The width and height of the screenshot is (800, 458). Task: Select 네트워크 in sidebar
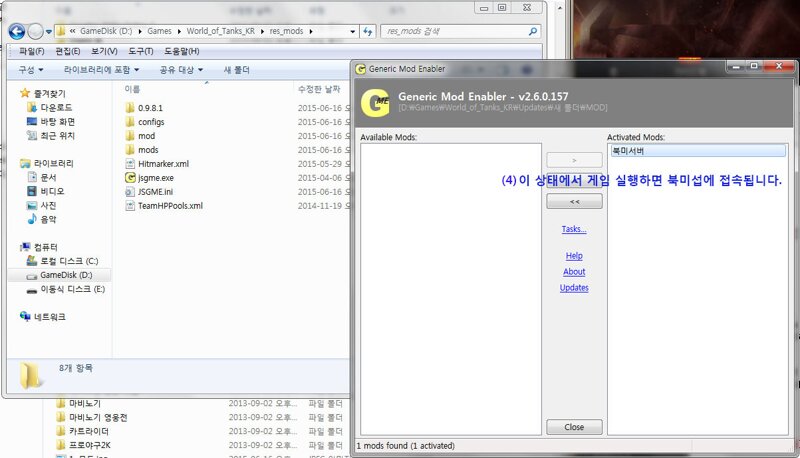49,317
